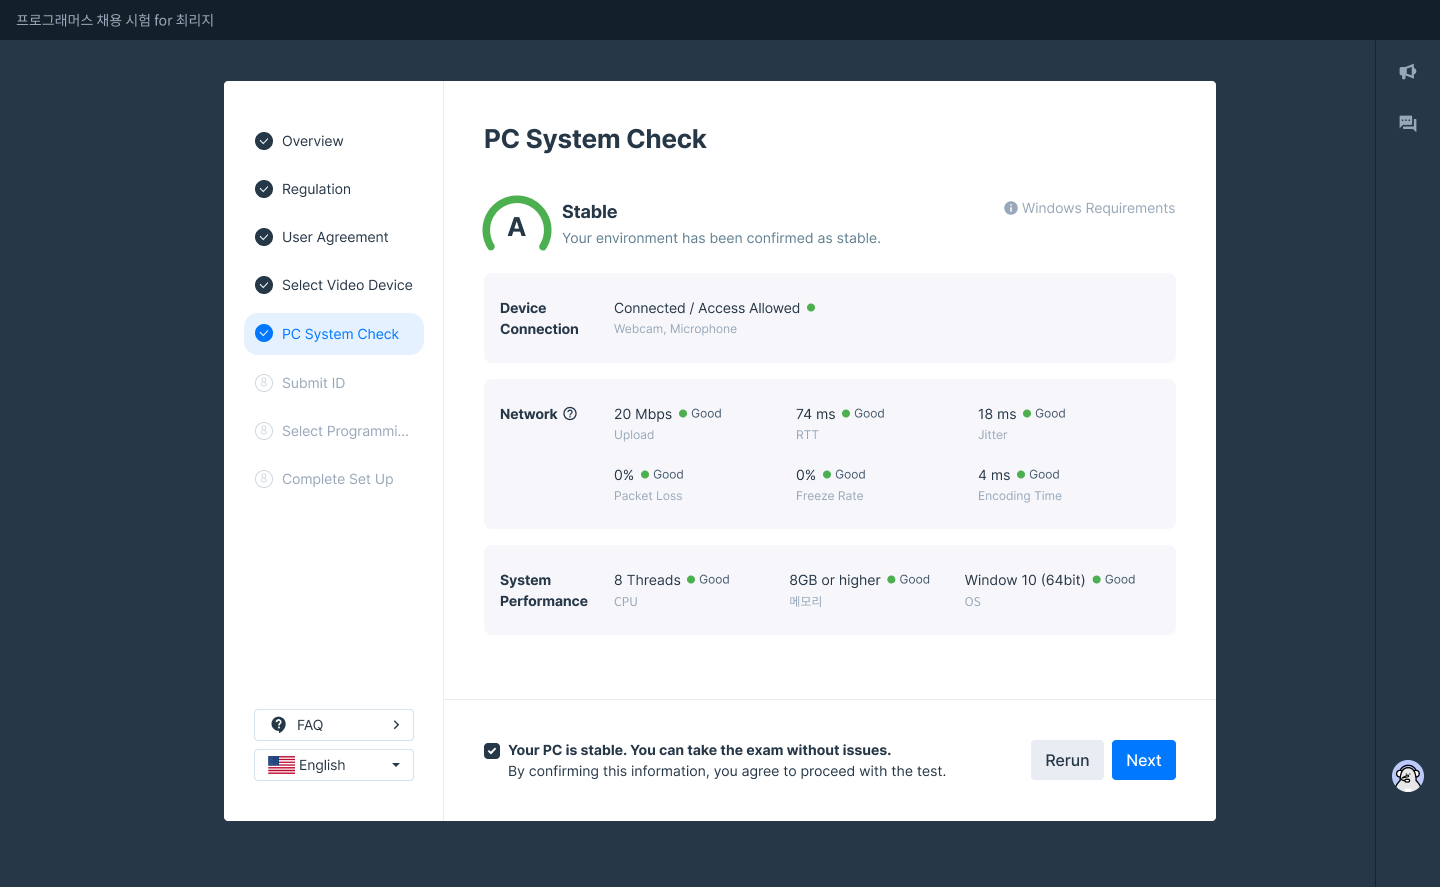The width and height of the screenshot is (1440, 887).
Task: Click the support agent avatar icon
Action: click(1408, 776)
